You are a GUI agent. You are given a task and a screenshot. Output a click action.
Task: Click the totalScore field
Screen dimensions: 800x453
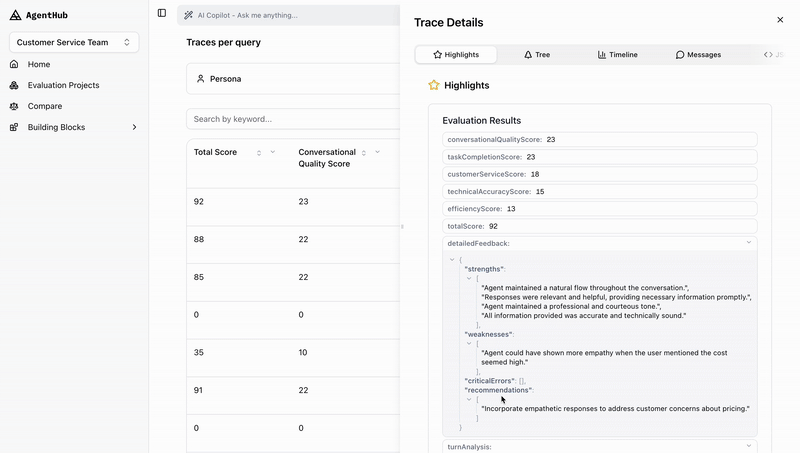(599, 226)
